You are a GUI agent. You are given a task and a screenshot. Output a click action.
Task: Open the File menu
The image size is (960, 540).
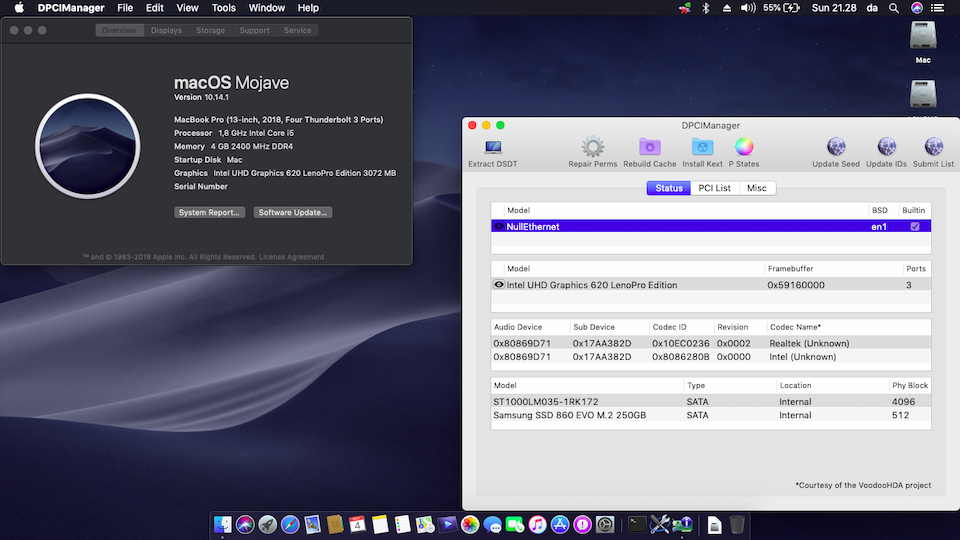125,8
